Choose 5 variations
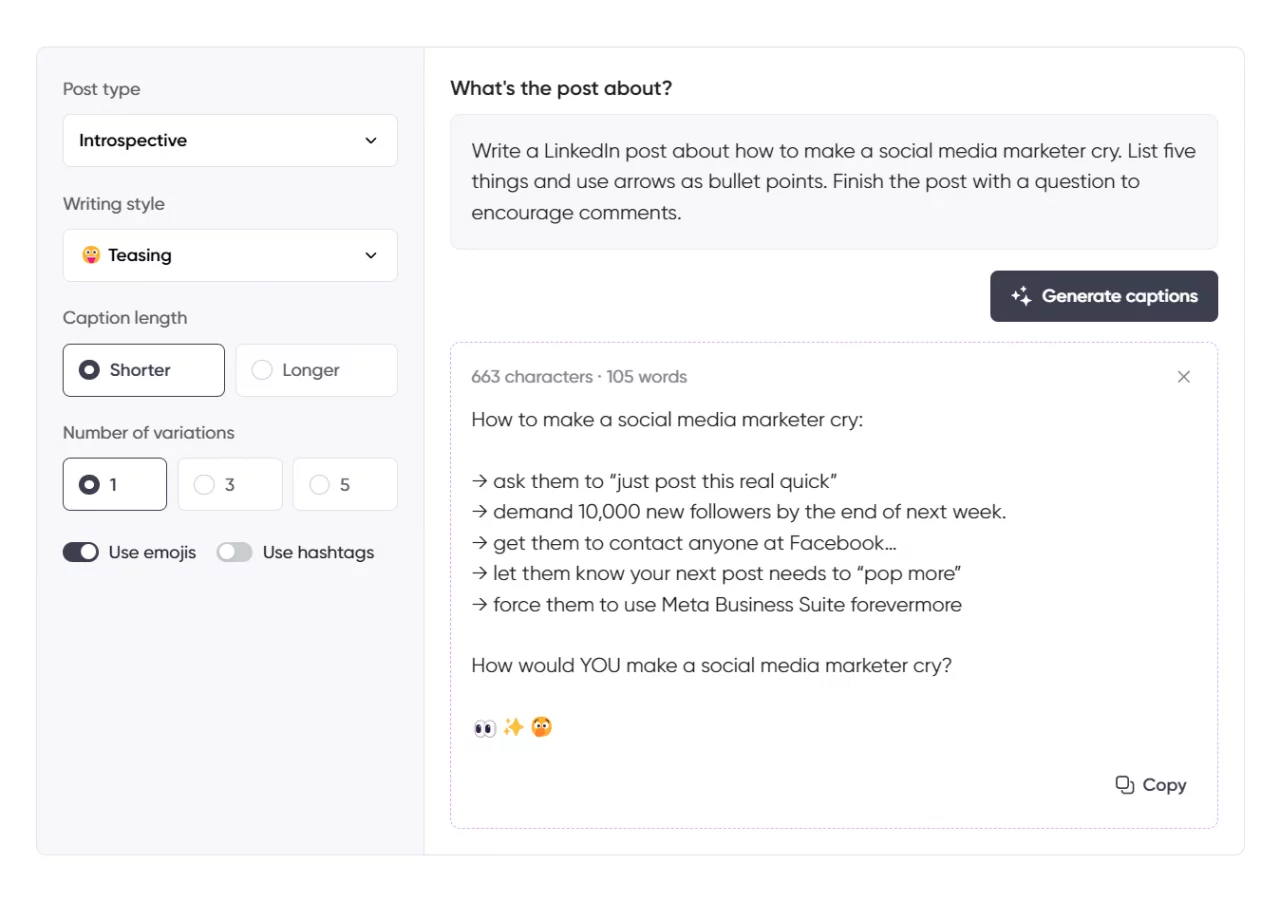The image size is (1280, 900). pos(345,484)
